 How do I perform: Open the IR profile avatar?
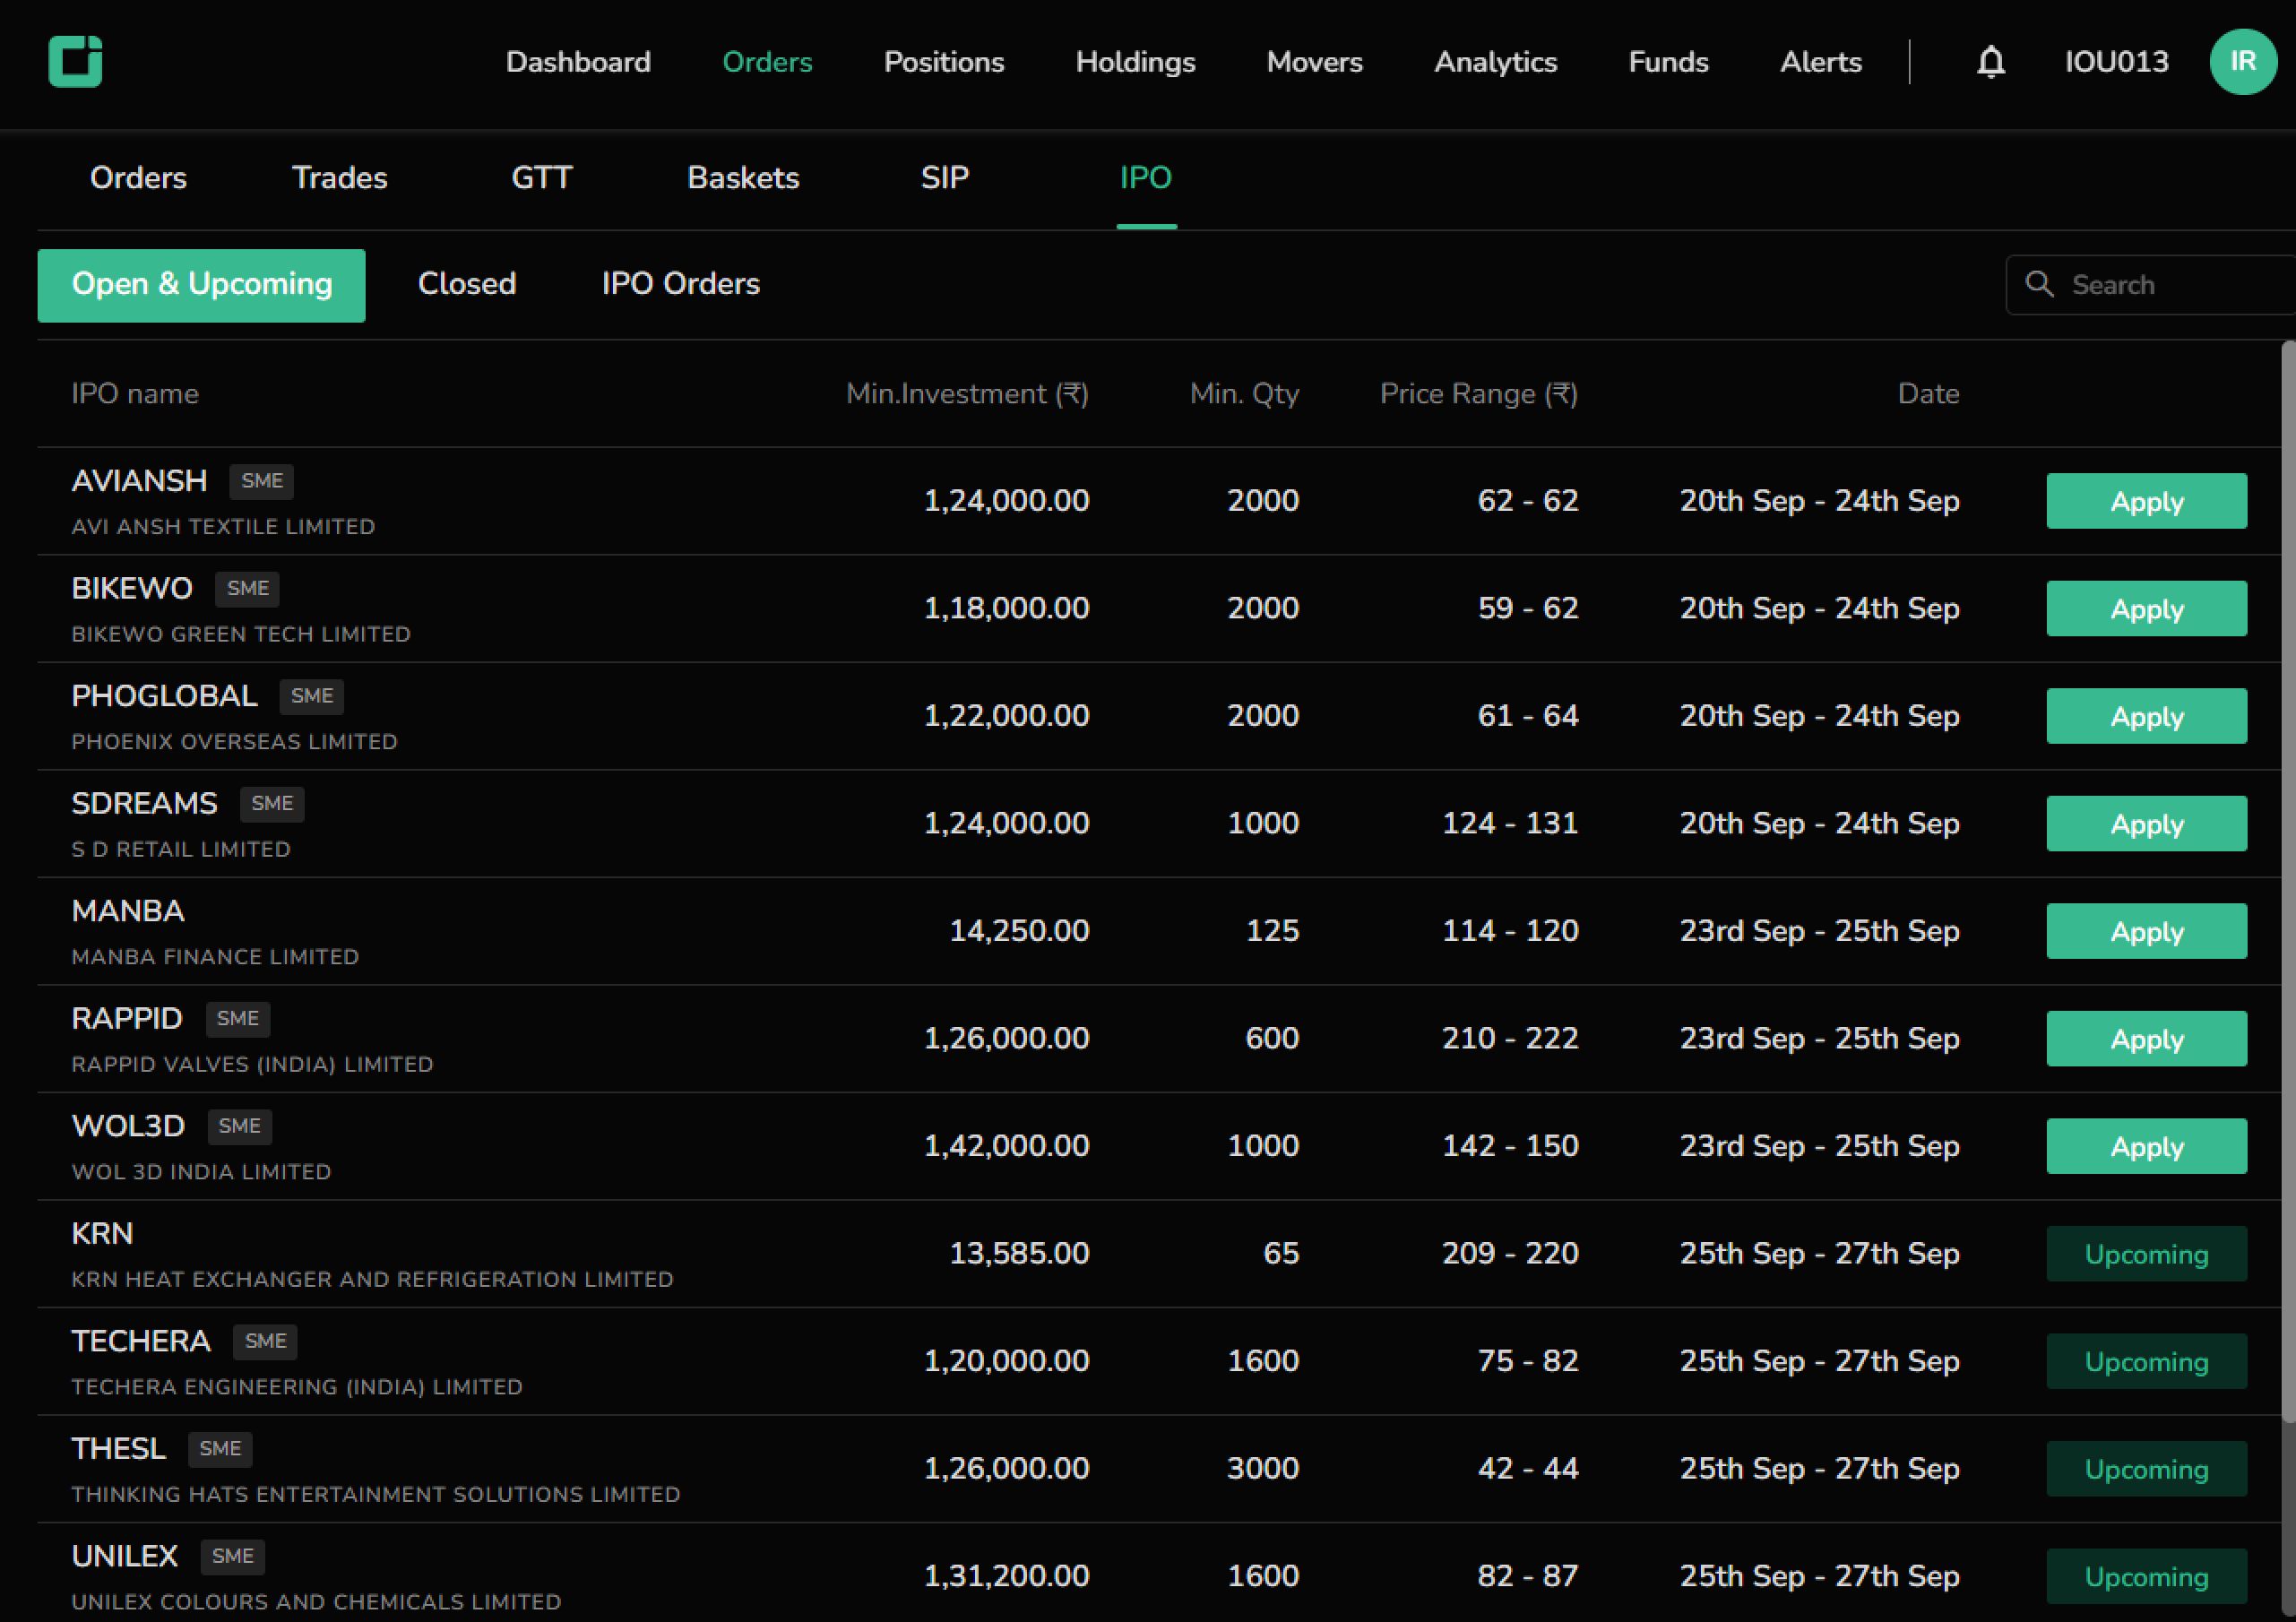pyautogui.click(x=2243, y=62)
